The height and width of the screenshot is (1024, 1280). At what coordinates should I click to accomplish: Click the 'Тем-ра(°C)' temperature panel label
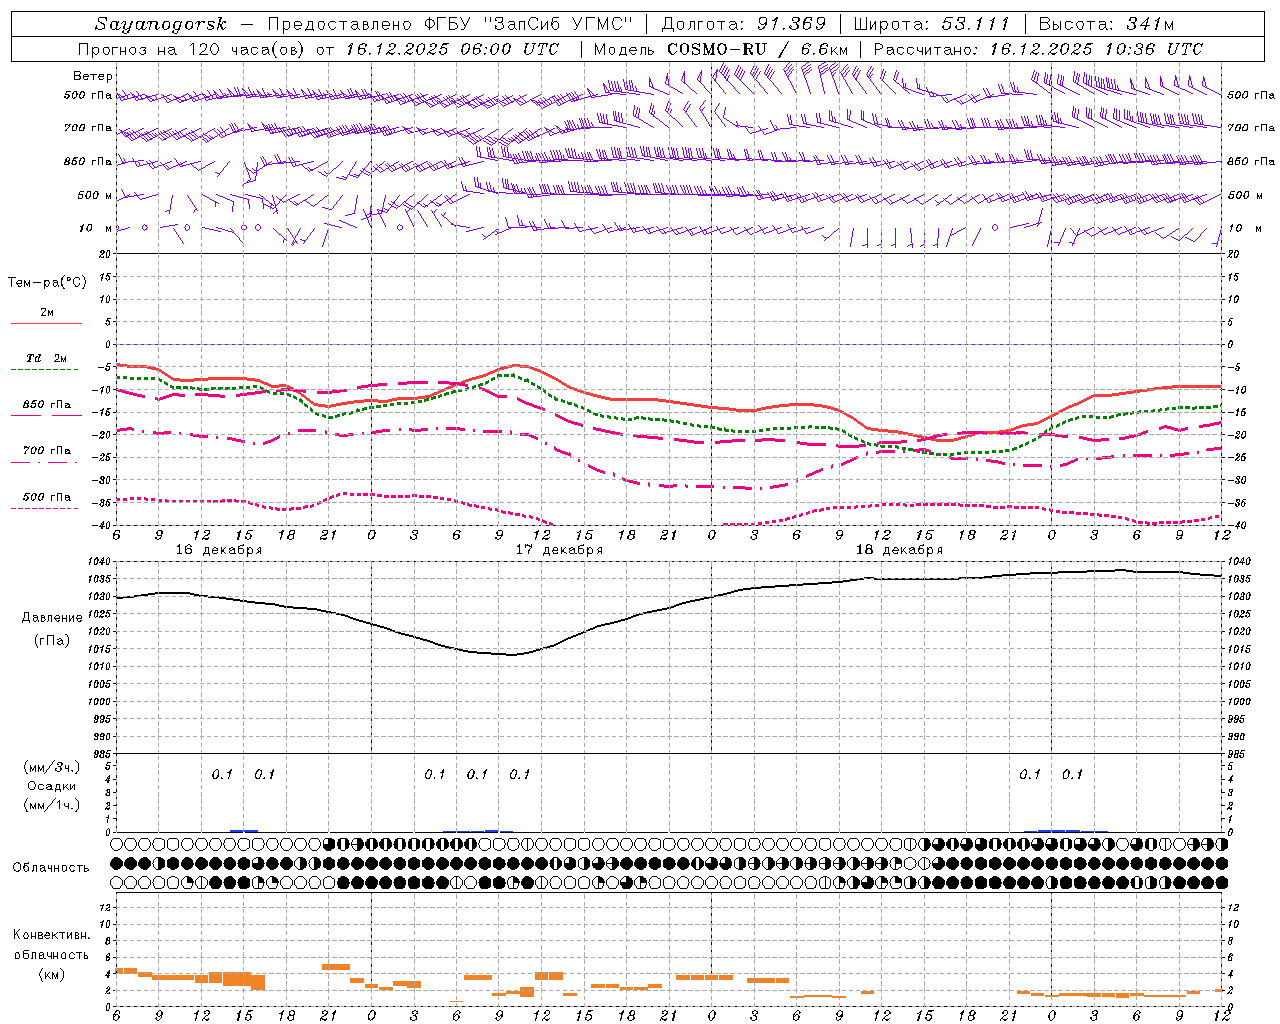pos(47,283)
